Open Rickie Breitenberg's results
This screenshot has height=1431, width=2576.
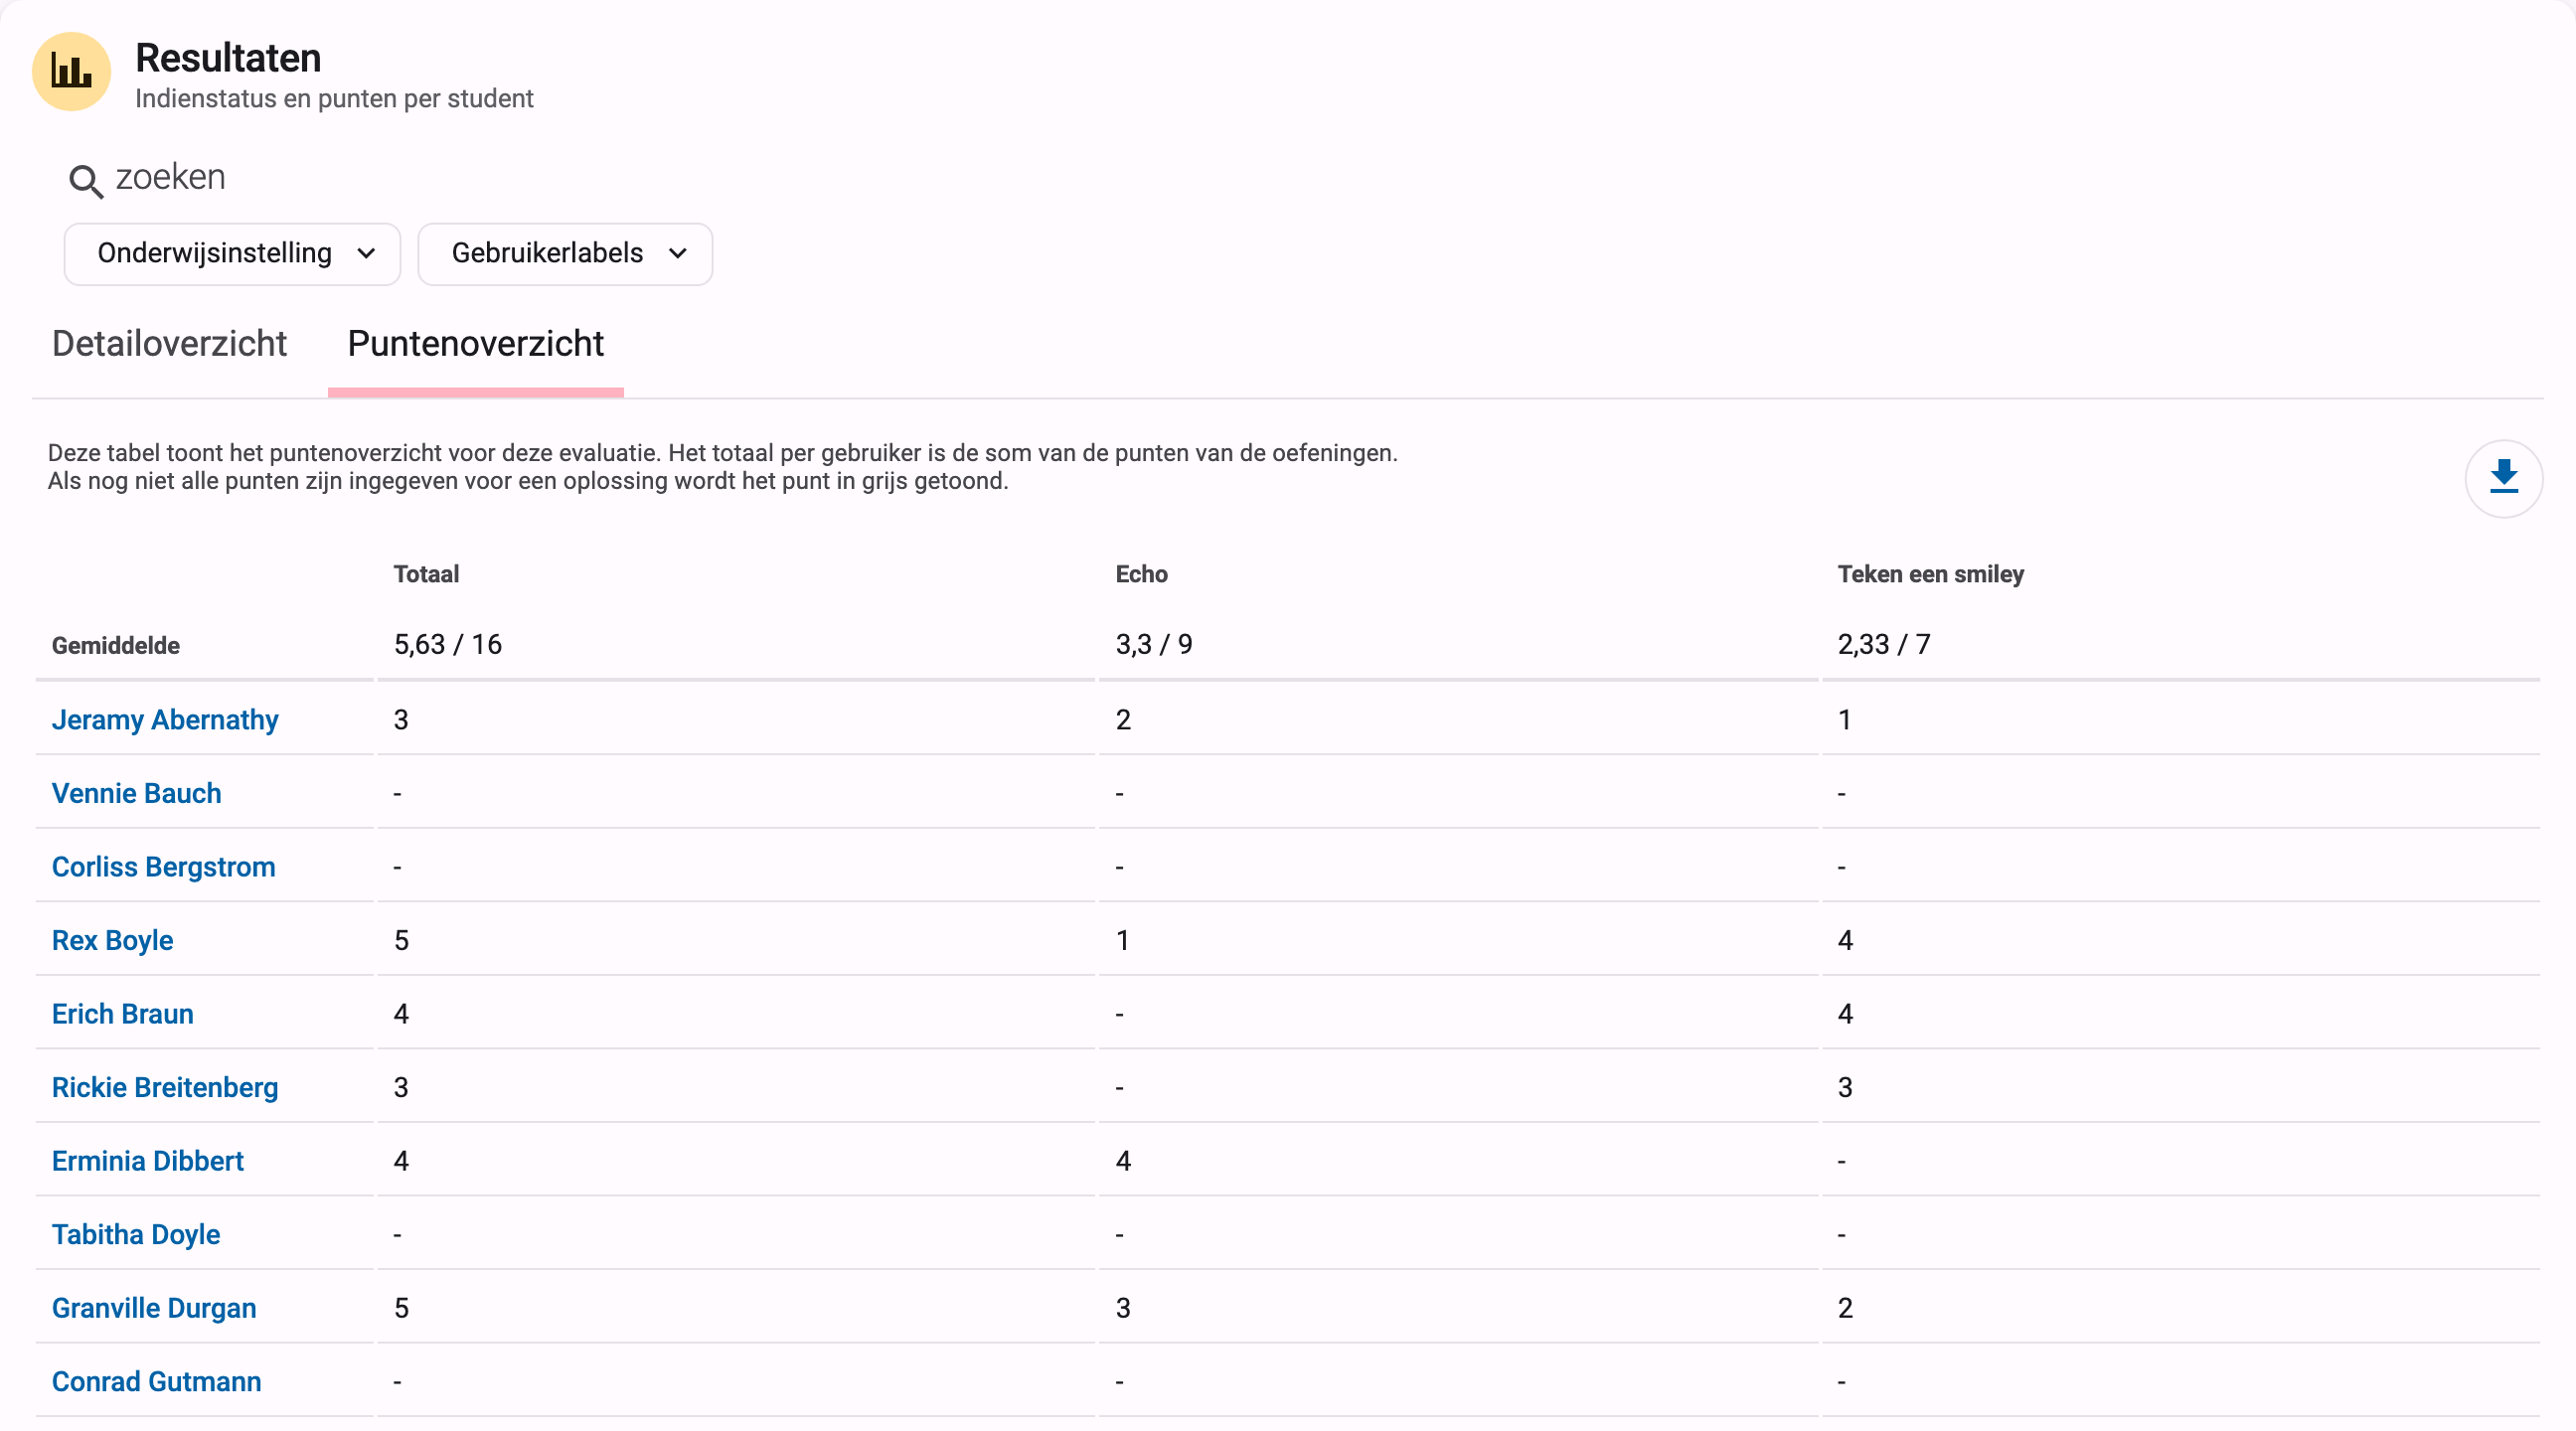point(165,1088)
